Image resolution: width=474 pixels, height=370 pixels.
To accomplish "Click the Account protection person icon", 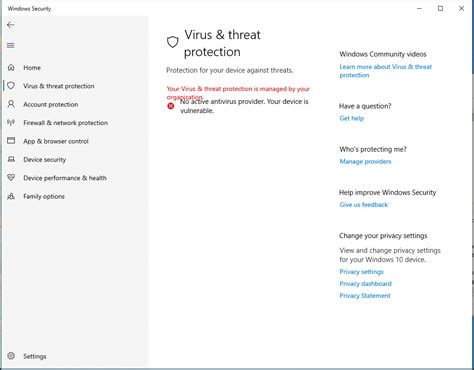I will pos(11,104).
